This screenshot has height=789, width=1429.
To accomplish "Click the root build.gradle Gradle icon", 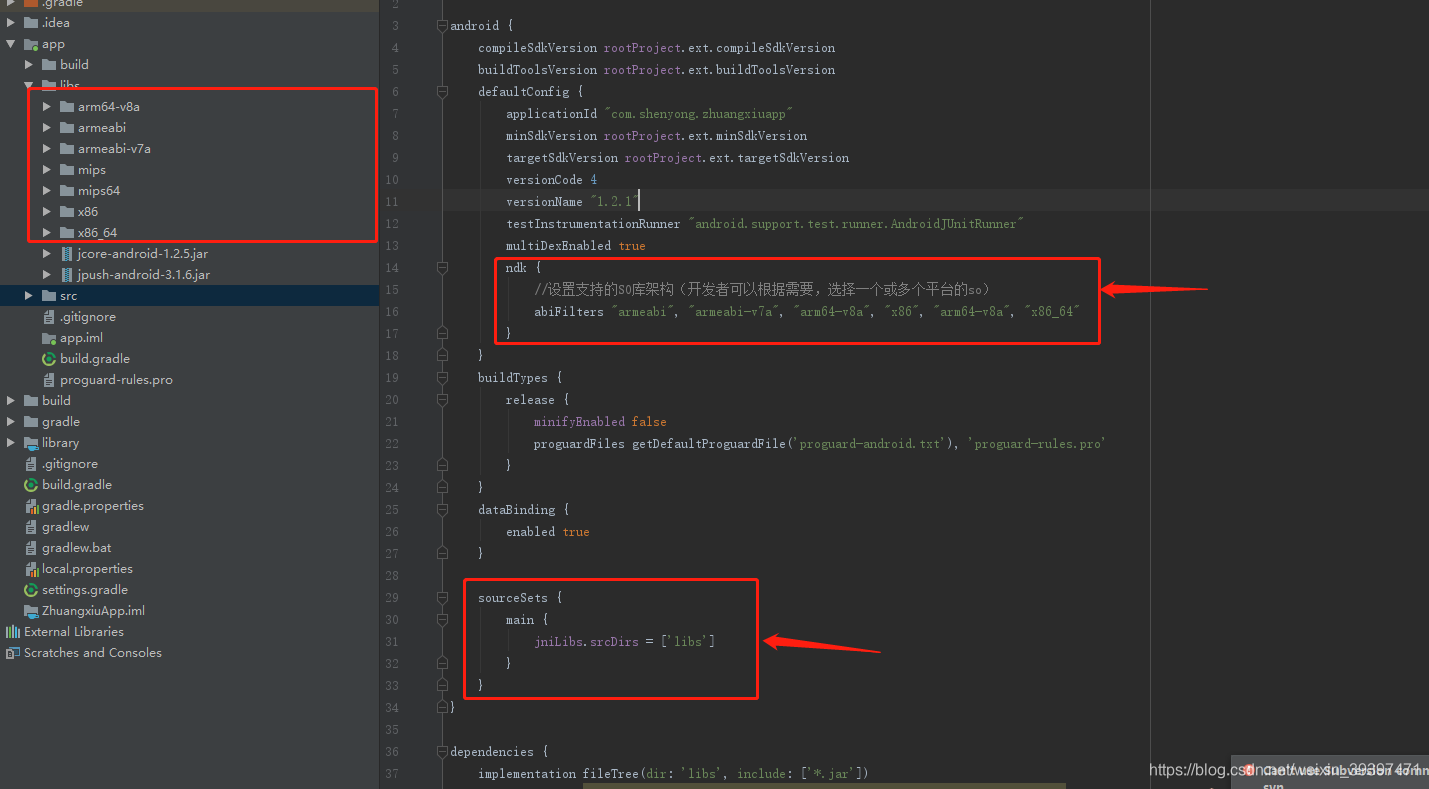I will [31, 484].
